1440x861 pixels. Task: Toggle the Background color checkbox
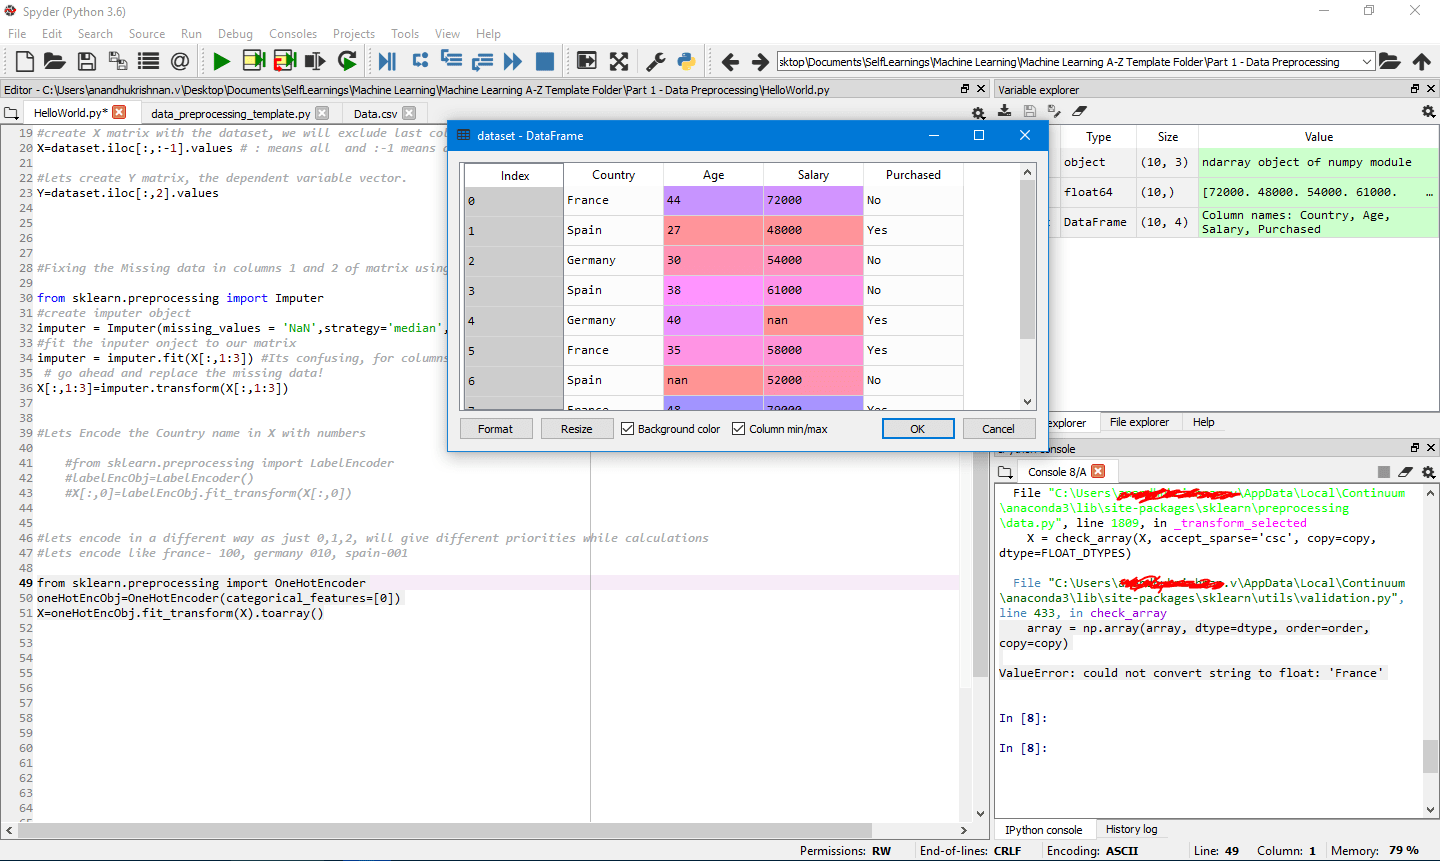point(629,428)
